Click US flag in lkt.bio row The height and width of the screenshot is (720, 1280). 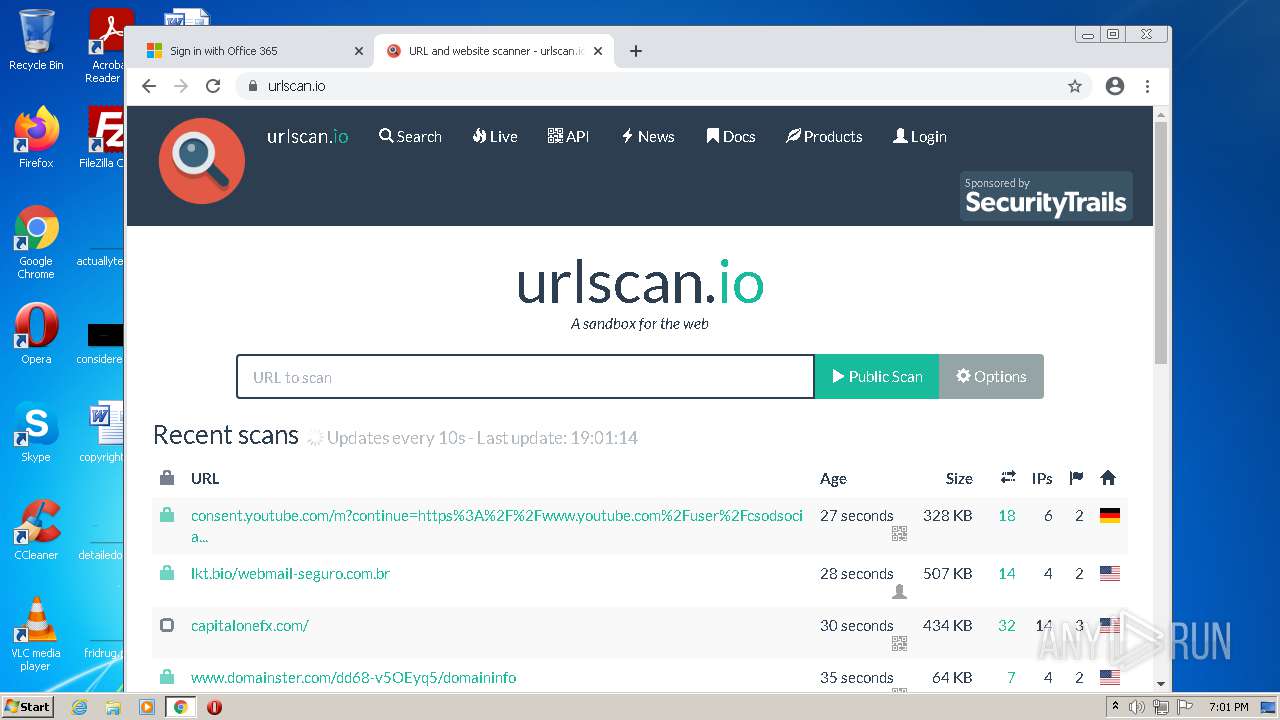pos(1109,574)
